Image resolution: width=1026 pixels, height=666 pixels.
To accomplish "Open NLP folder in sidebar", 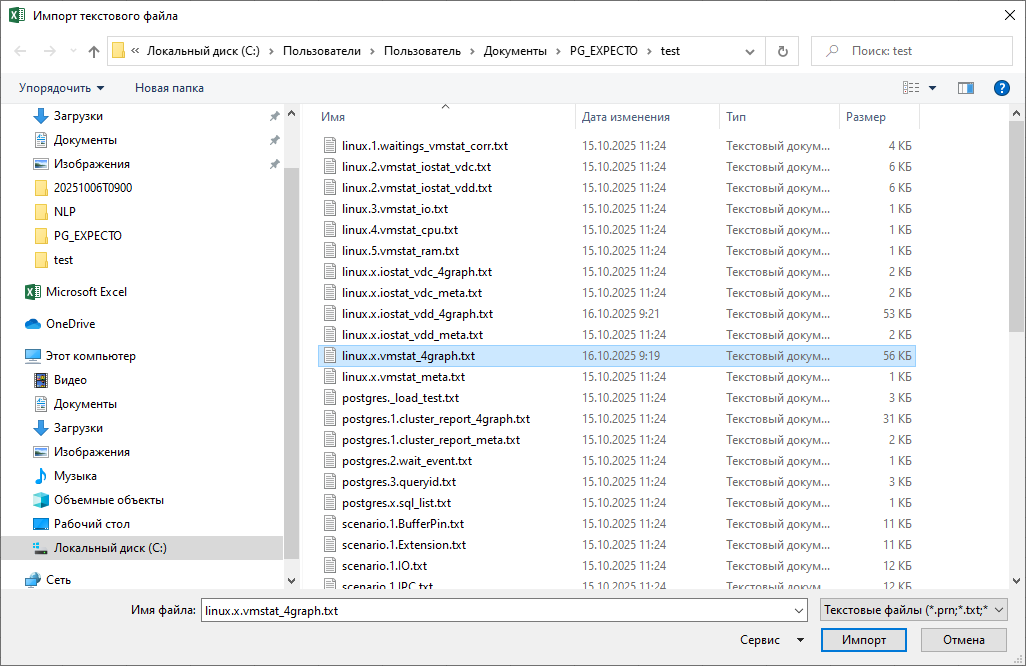I will (x=64, y=212).
